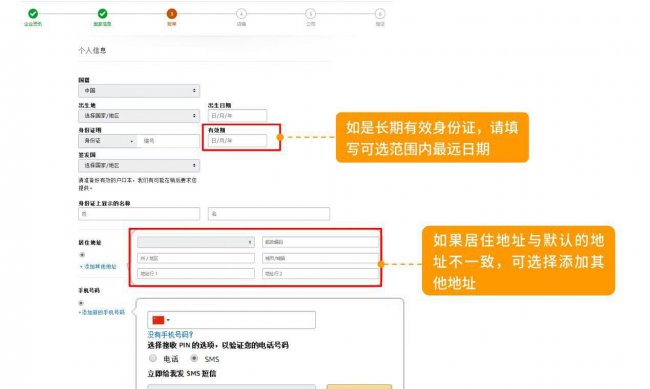Click the 身份证上显示的名称 label
The width and height of the screenshot is (650, 389).
(104, 203)
